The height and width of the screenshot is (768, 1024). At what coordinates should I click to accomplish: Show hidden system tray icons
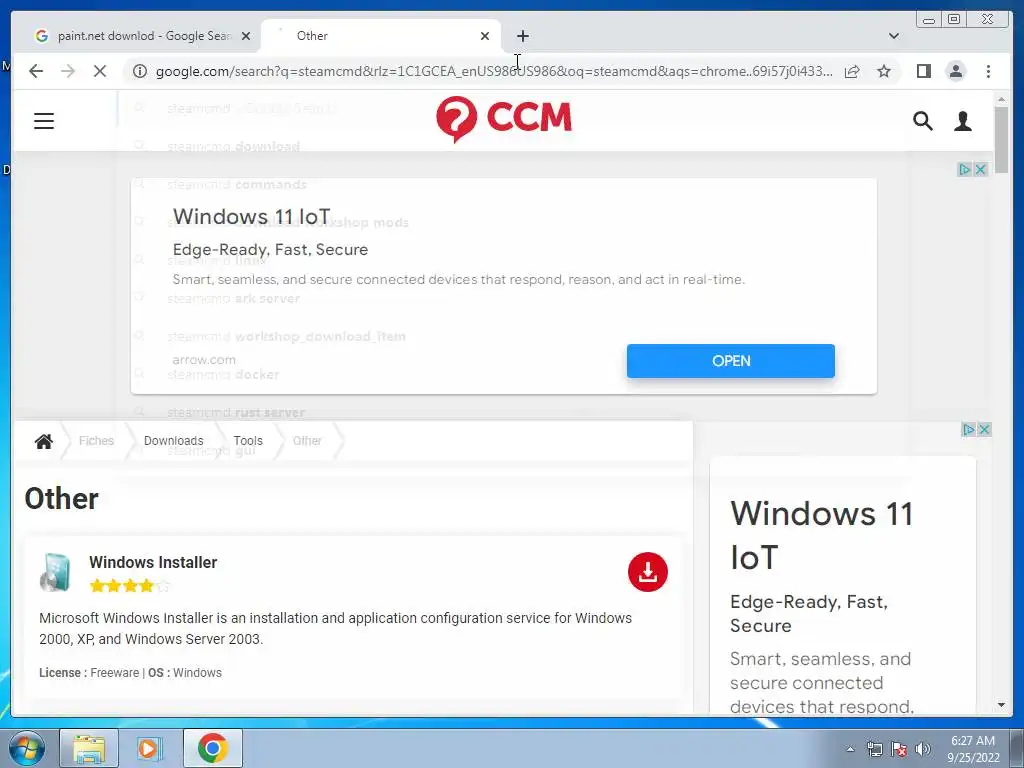tap(850, 749)
